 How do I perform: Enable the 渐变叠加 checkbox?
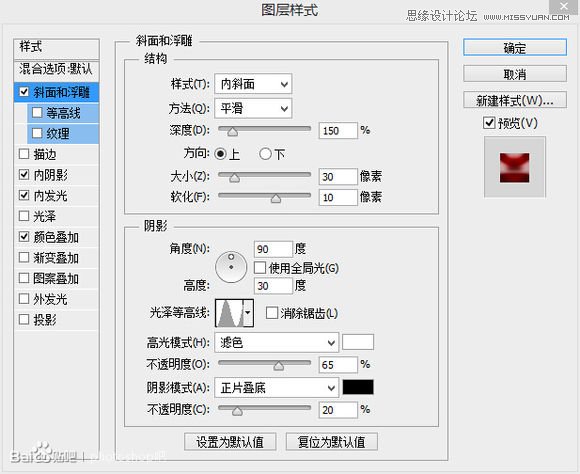pyautogui.click(x=24, y=257)
